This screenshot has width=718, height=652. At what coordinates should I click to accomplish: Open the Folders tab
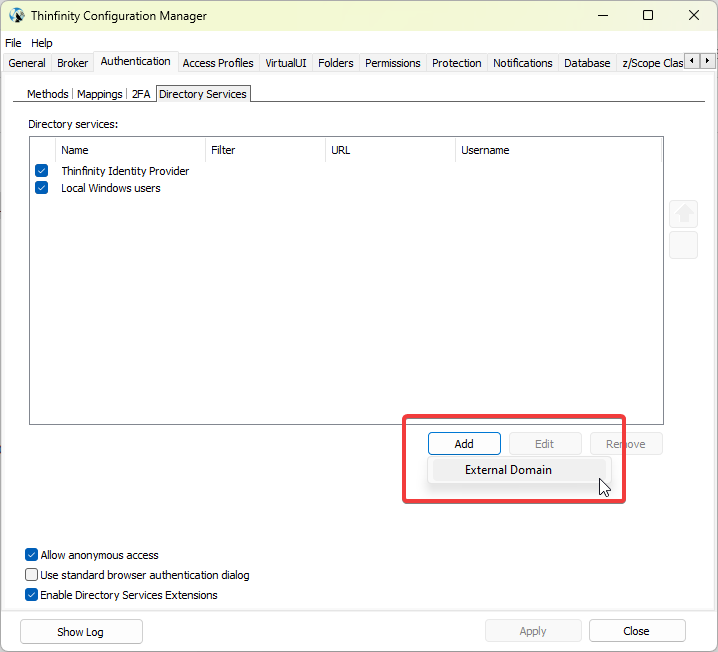336,63
